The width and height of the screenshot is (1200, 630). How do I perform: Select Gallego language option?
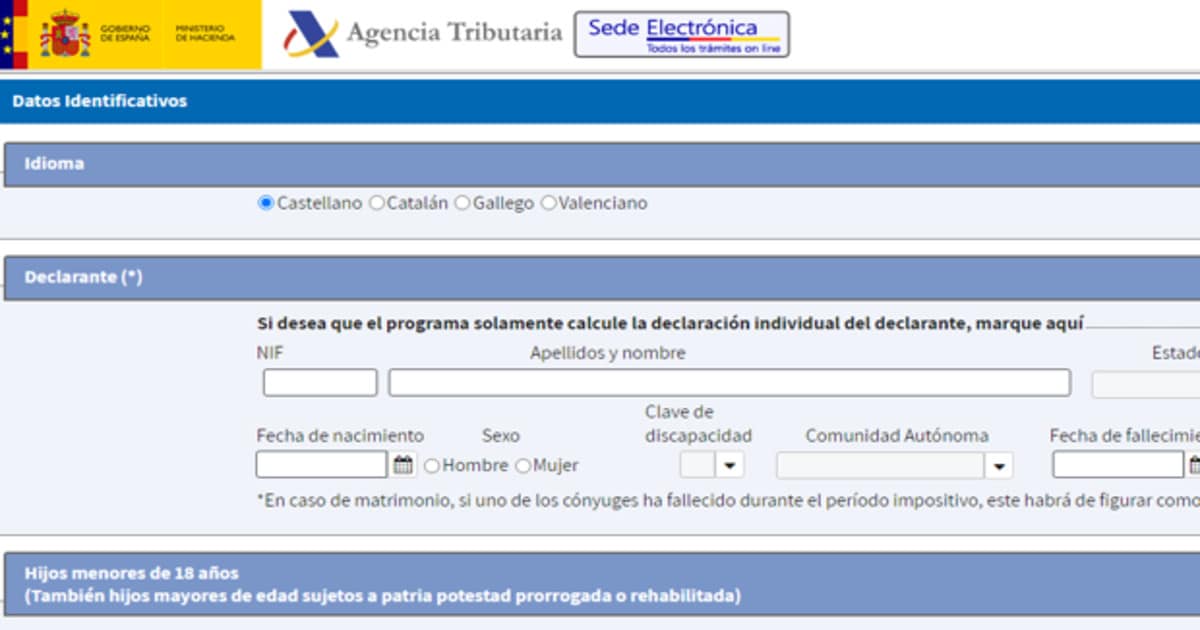pyautogui.click(x=462, y=203)
